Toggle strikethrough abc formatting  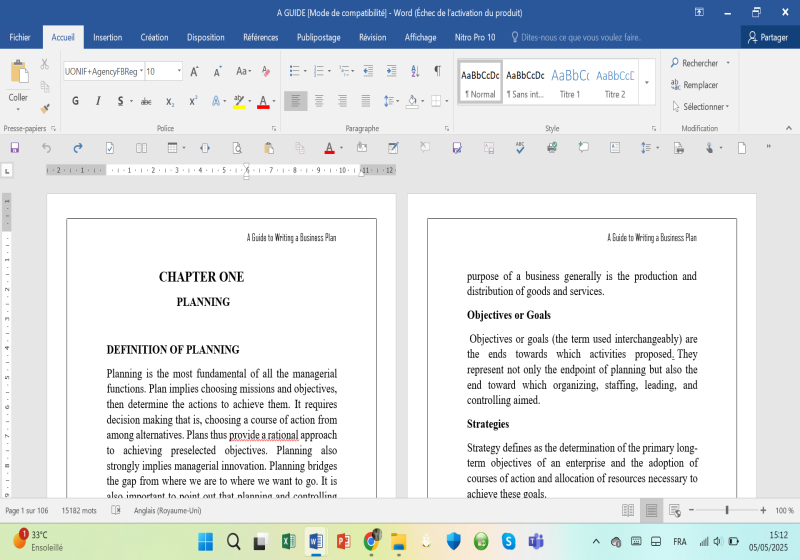coord(146,101)
